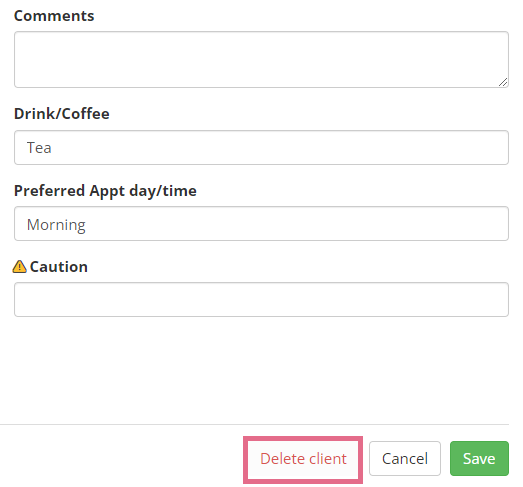
Task: Save the client details
Action: [479, 459]
